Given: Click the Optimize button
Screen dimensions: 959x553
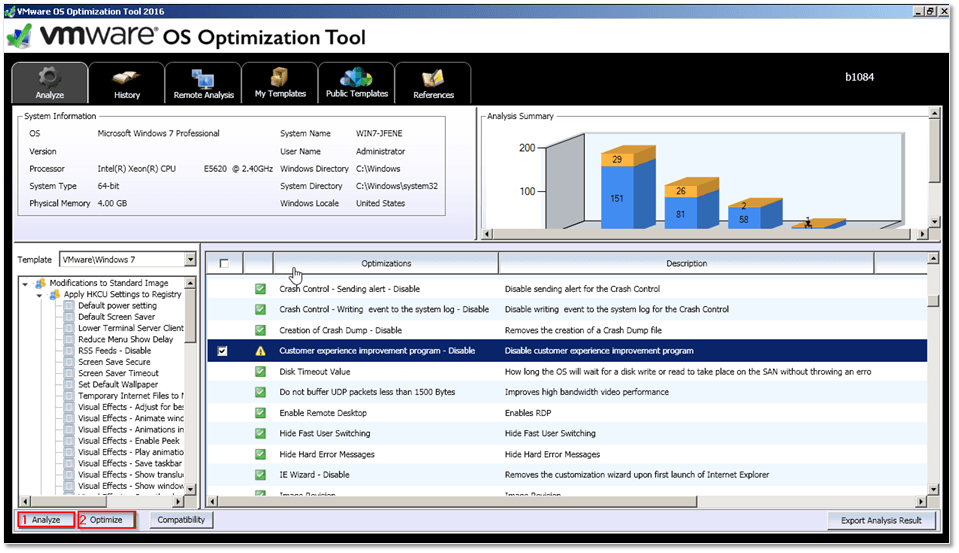Looking at the screenshot, I should [106, 520].
